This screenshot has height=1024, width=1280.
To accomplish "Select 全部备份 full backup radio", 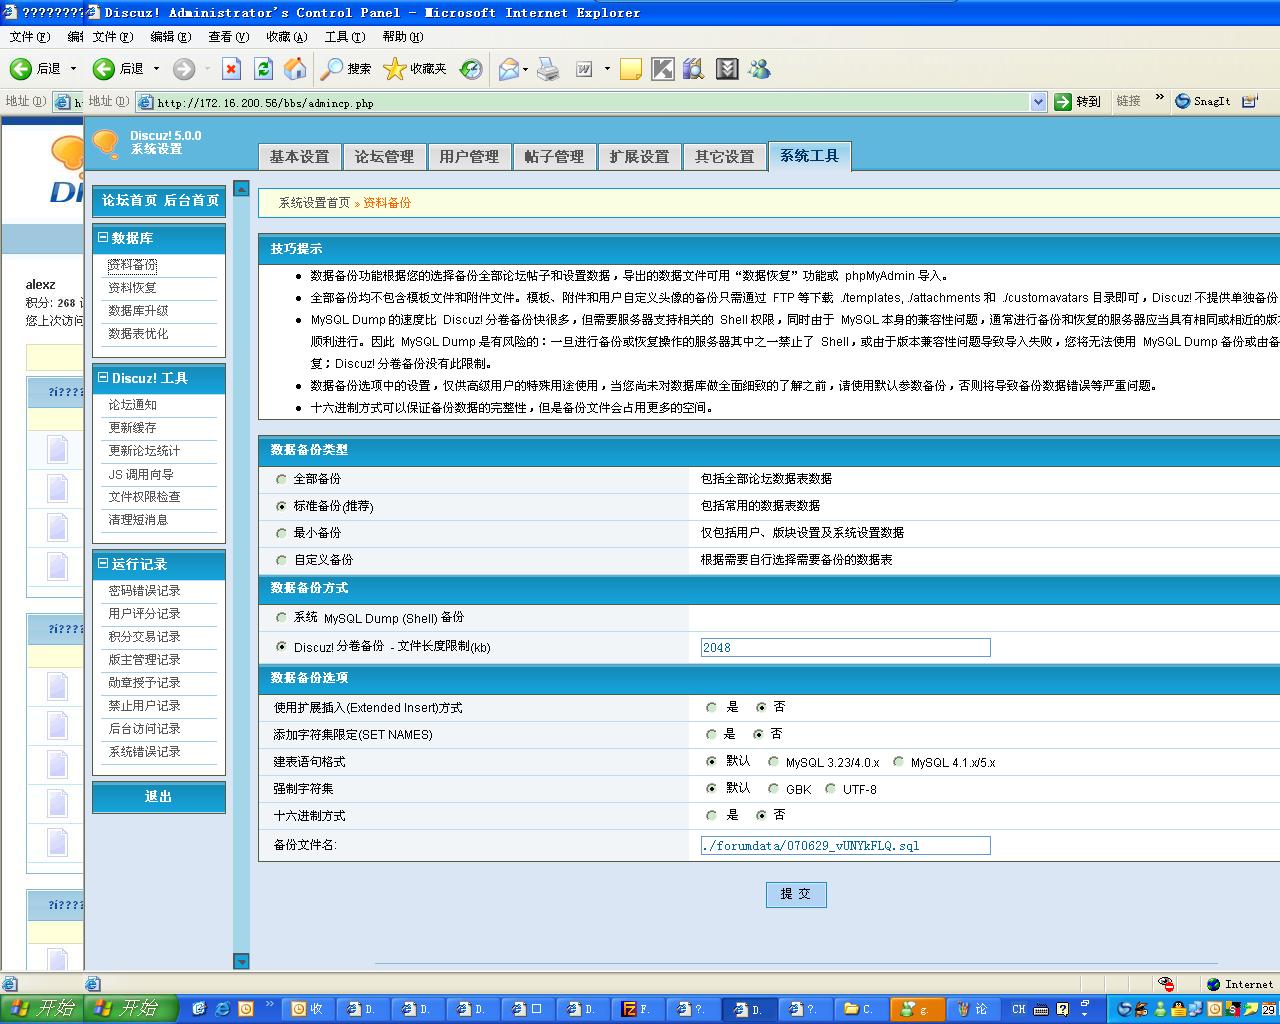I will (x=281, y=479).
